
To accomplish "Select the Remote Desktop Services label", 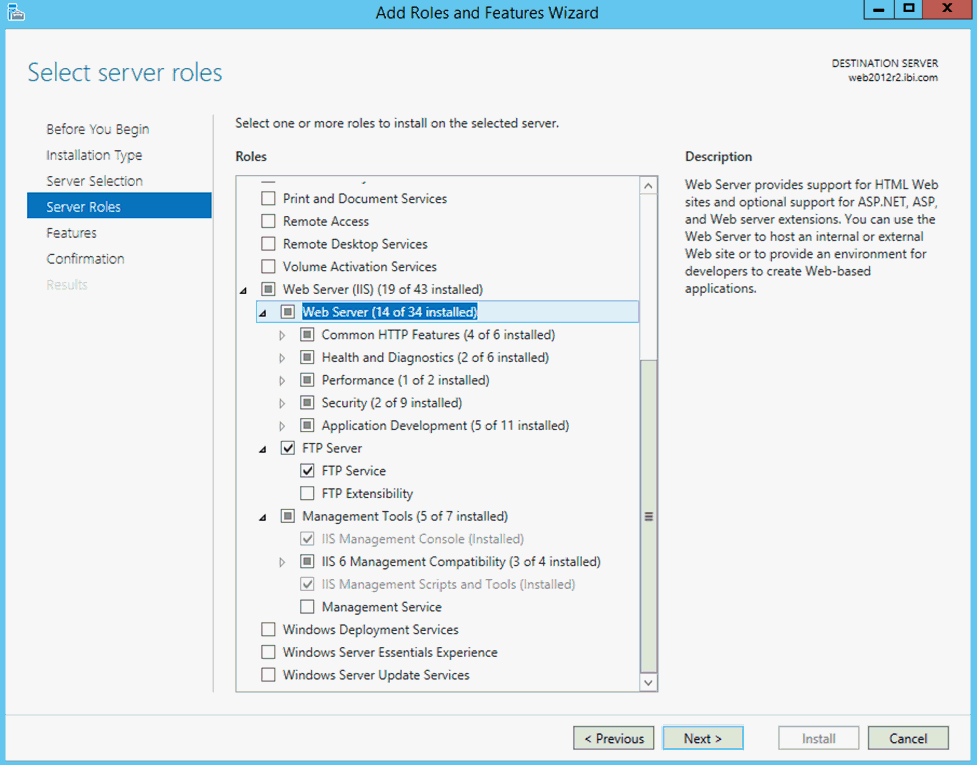I will coord(355,244).
